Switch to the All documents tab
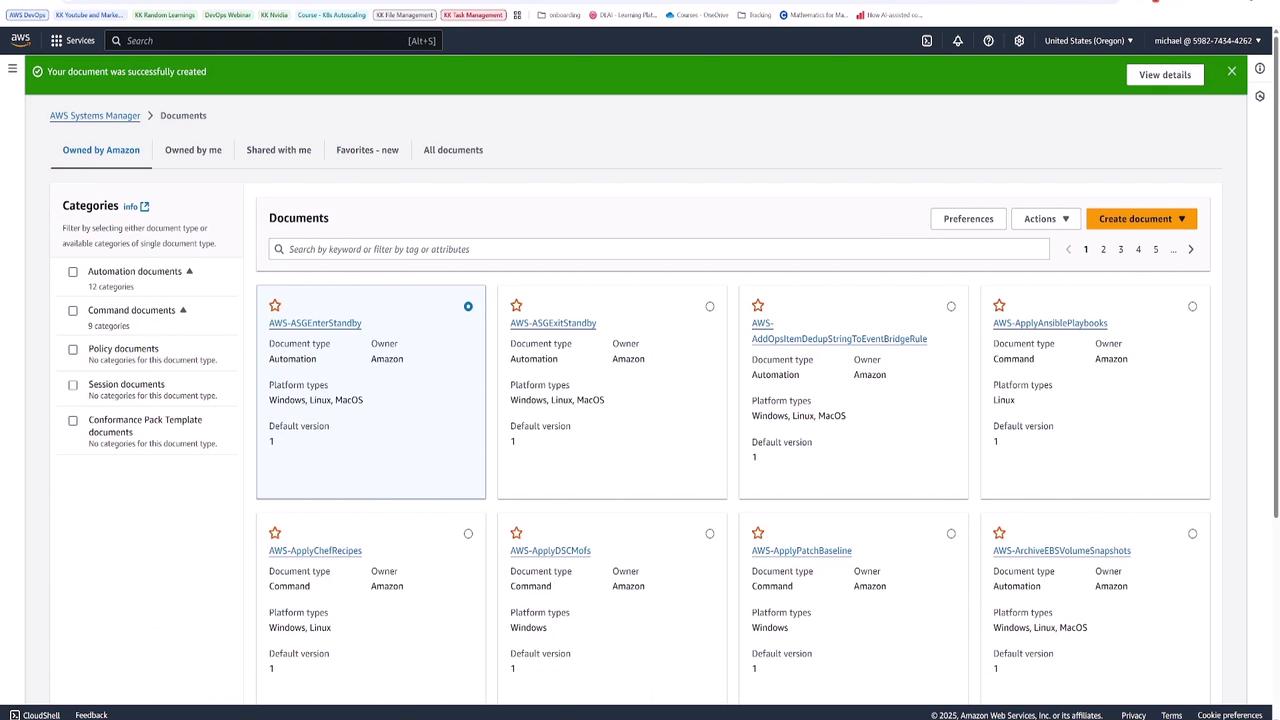Screen dimensions: 1280x720 click(453, 150)
